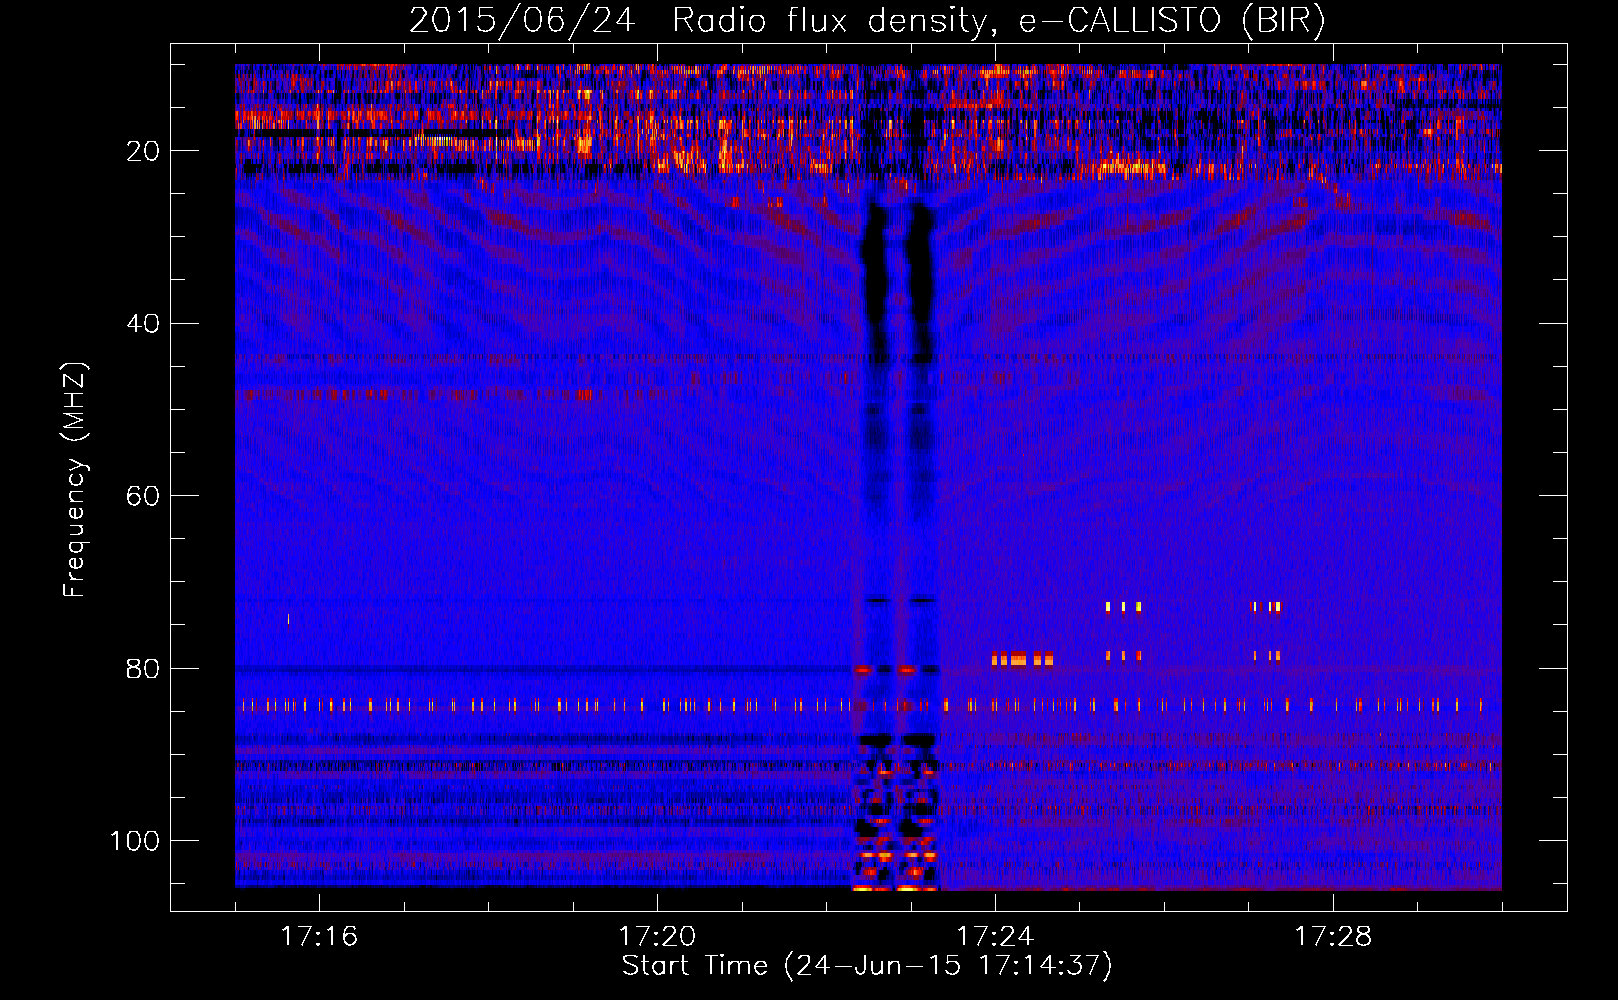1618x1000 pixels.
Task: Click the 60 frequency tick label
Action: click(143, 496)
